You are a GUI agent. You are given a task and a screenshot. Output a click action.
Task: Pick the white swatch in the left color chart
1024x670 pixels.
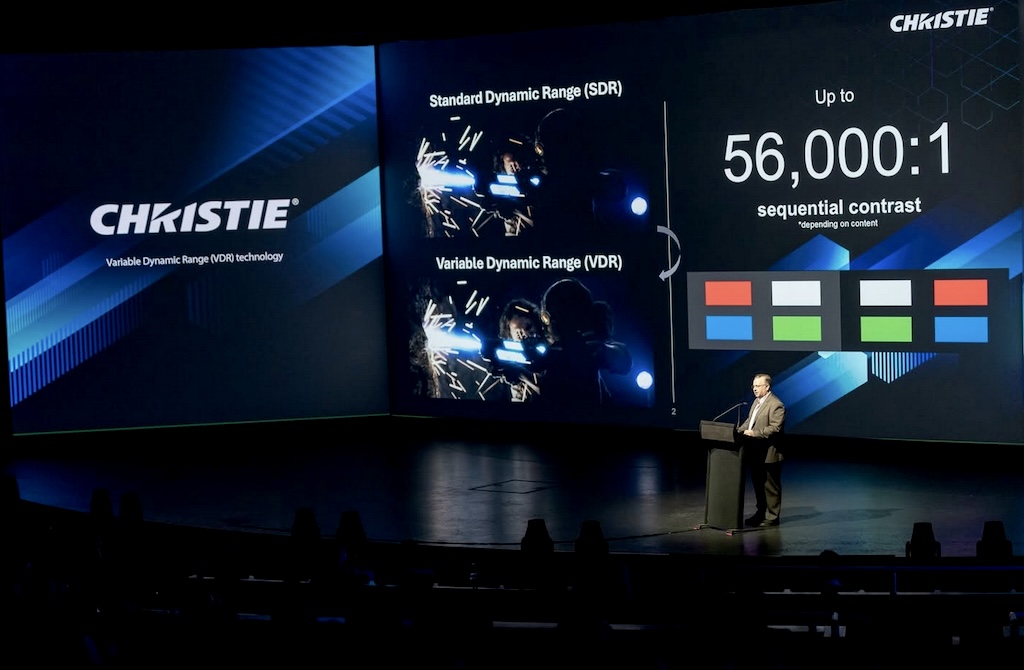click(796, 293)
